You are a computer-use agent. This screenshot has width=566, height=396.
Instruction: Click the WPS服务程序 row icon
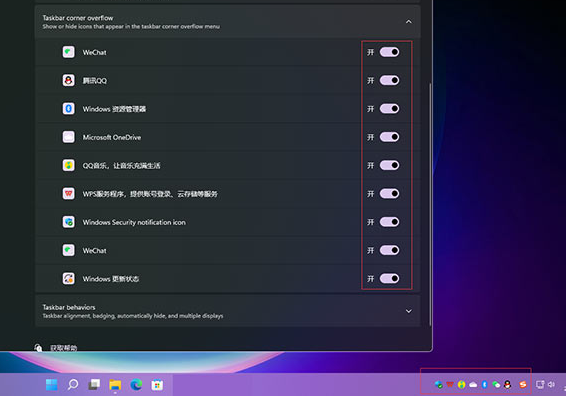[x=69, y=193]
